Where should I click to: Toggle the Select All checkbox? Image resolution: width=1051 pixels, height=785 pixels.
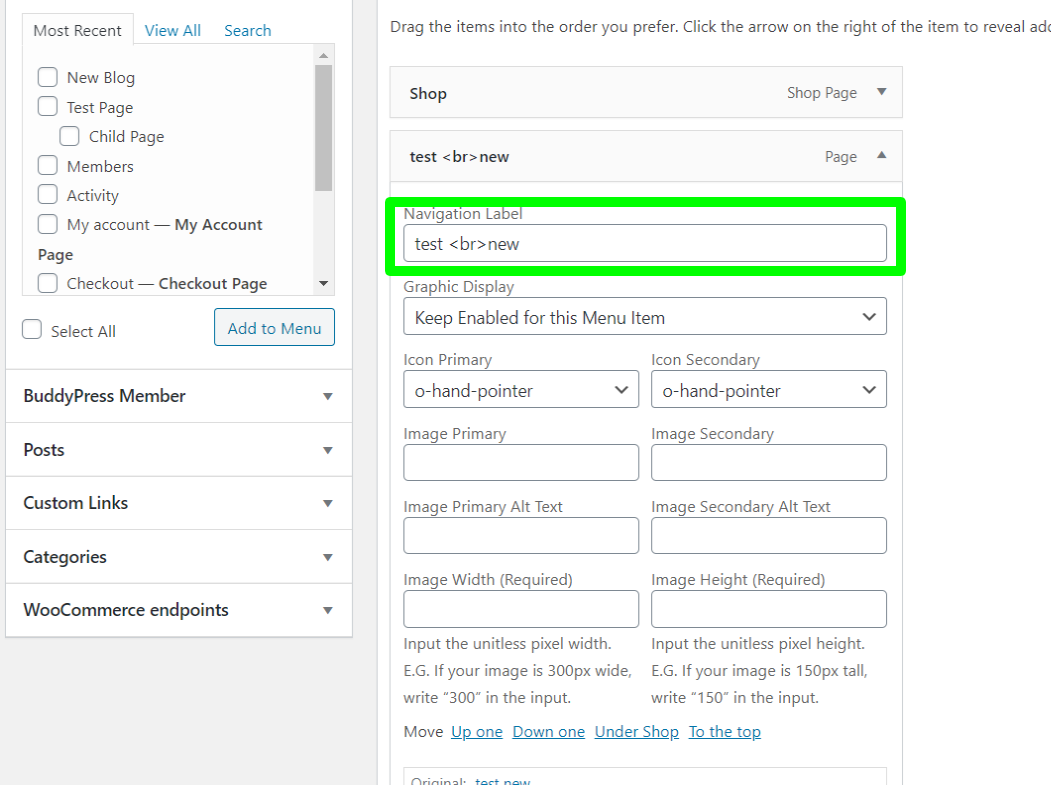point(32,329)
